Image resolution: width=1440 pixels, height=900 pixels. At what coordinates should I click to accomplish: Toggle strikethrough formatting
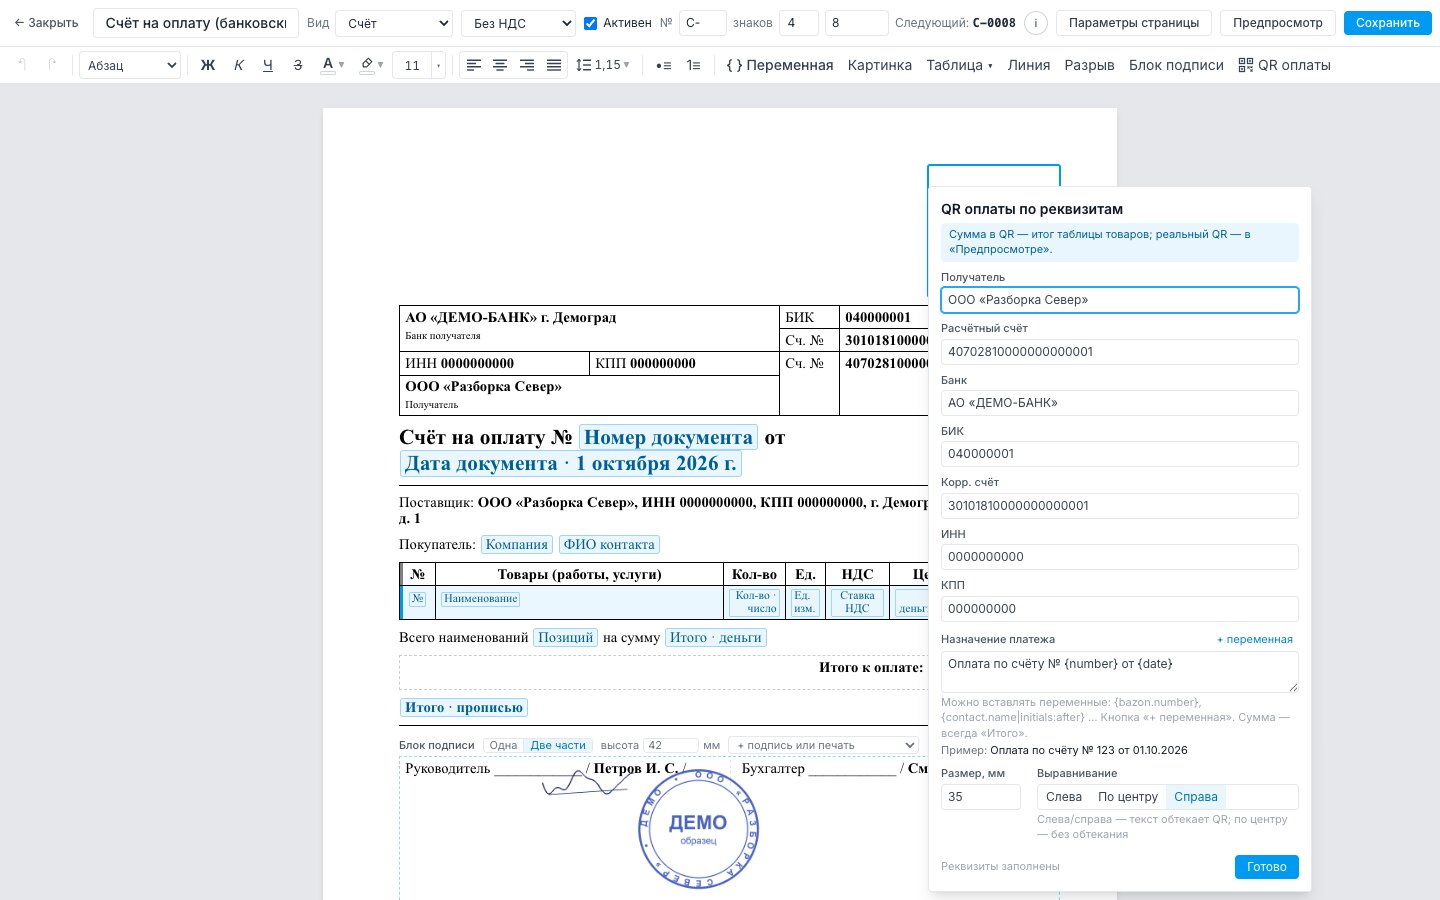tap(297, 65)
